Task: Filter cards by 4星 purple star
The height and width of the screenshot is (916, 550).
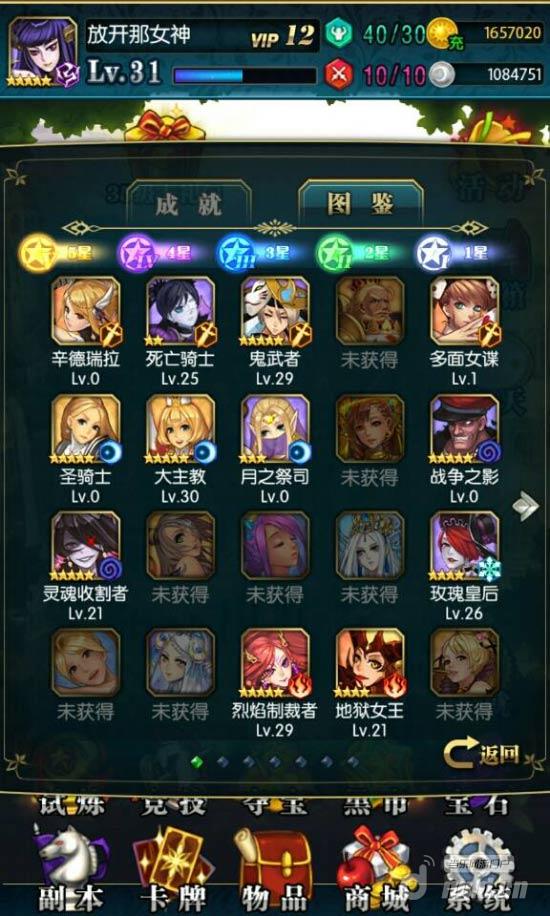Action: [160, 254]
